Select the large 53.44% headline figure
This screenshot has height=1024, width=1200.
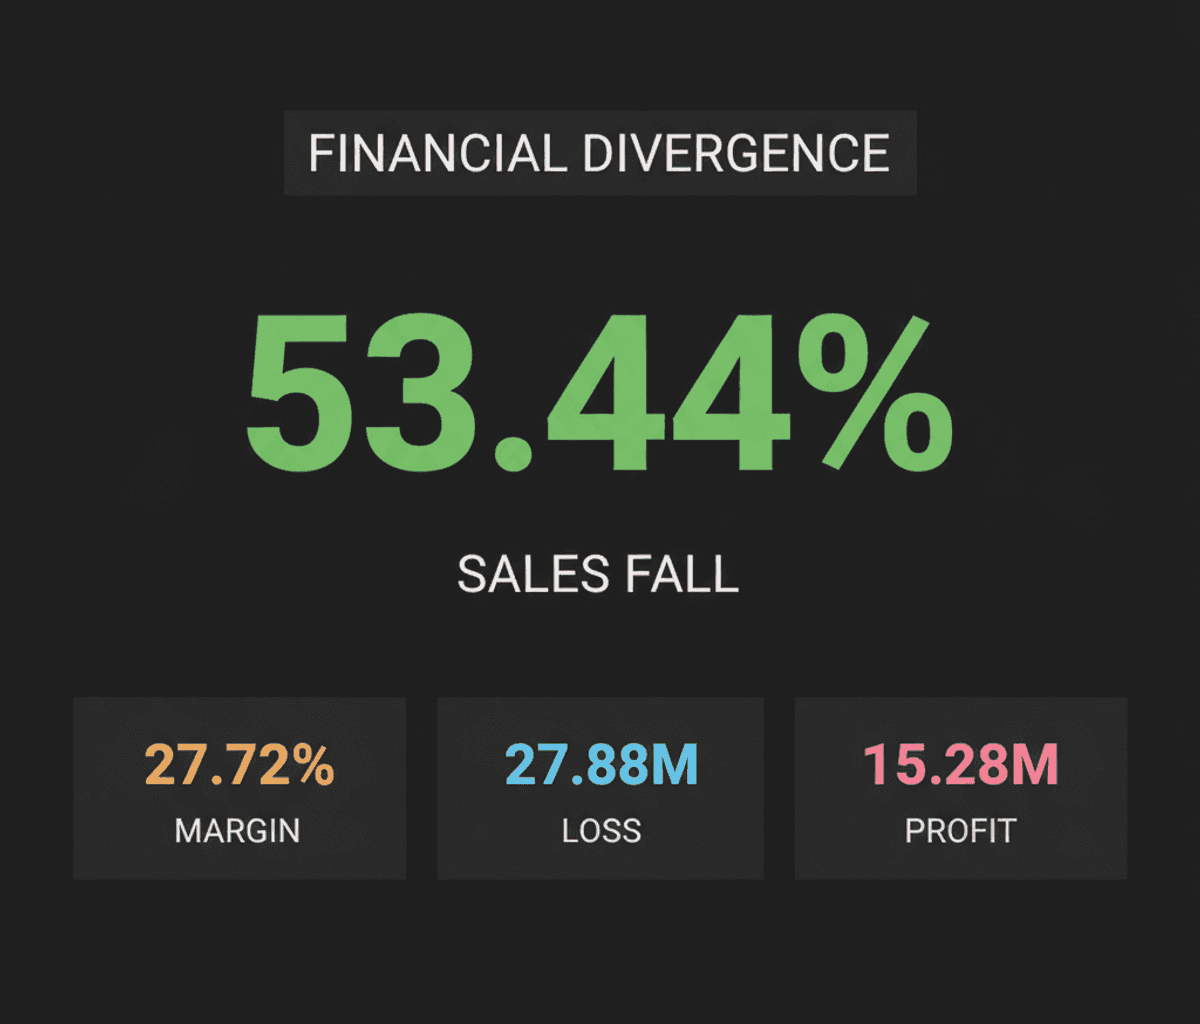click(599, 393)
